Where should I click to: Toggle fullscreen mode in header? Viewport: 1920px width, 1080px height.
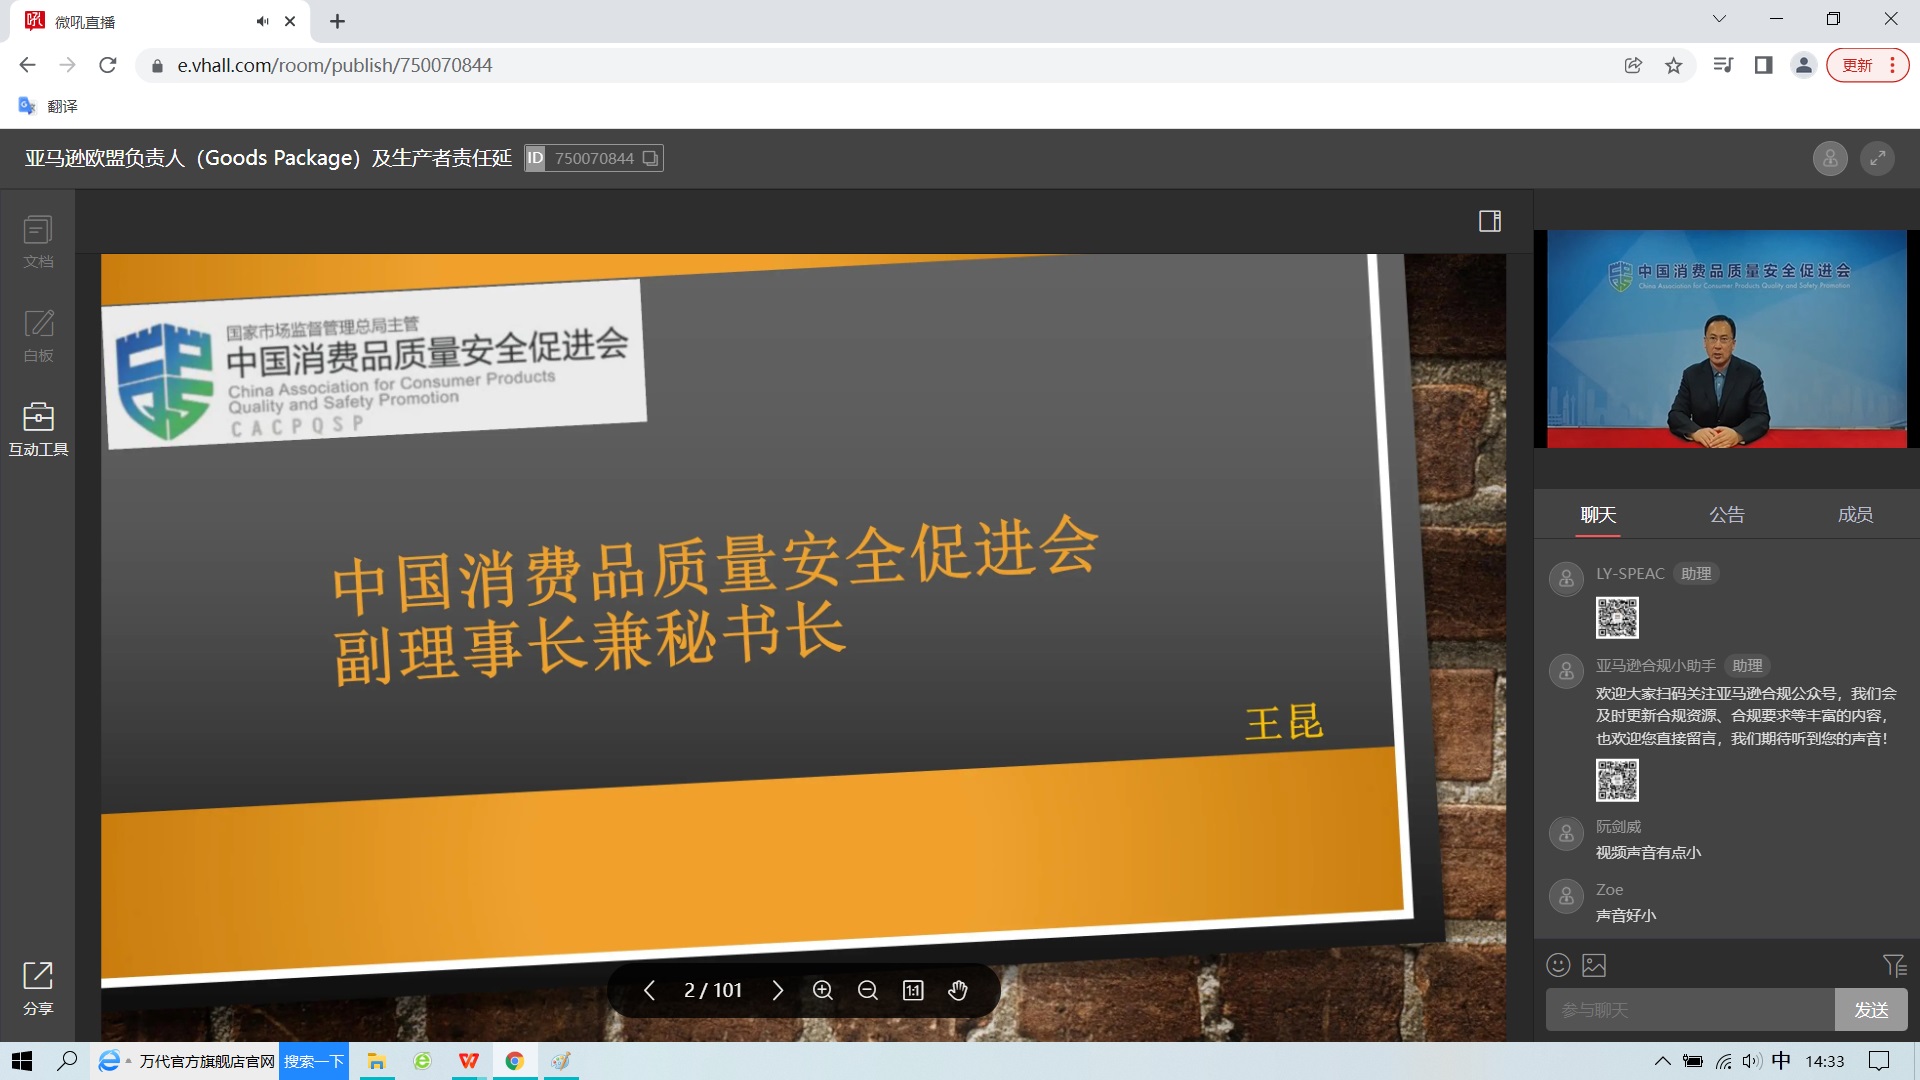[1877, 158]
